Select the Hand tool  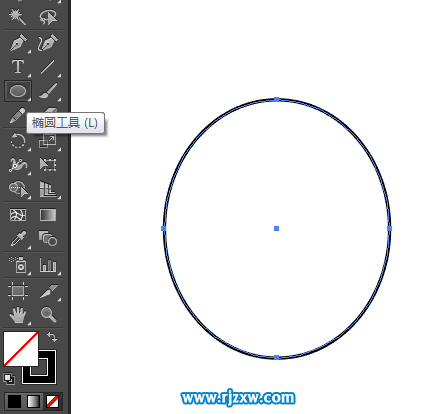click(x=18, y=315)
